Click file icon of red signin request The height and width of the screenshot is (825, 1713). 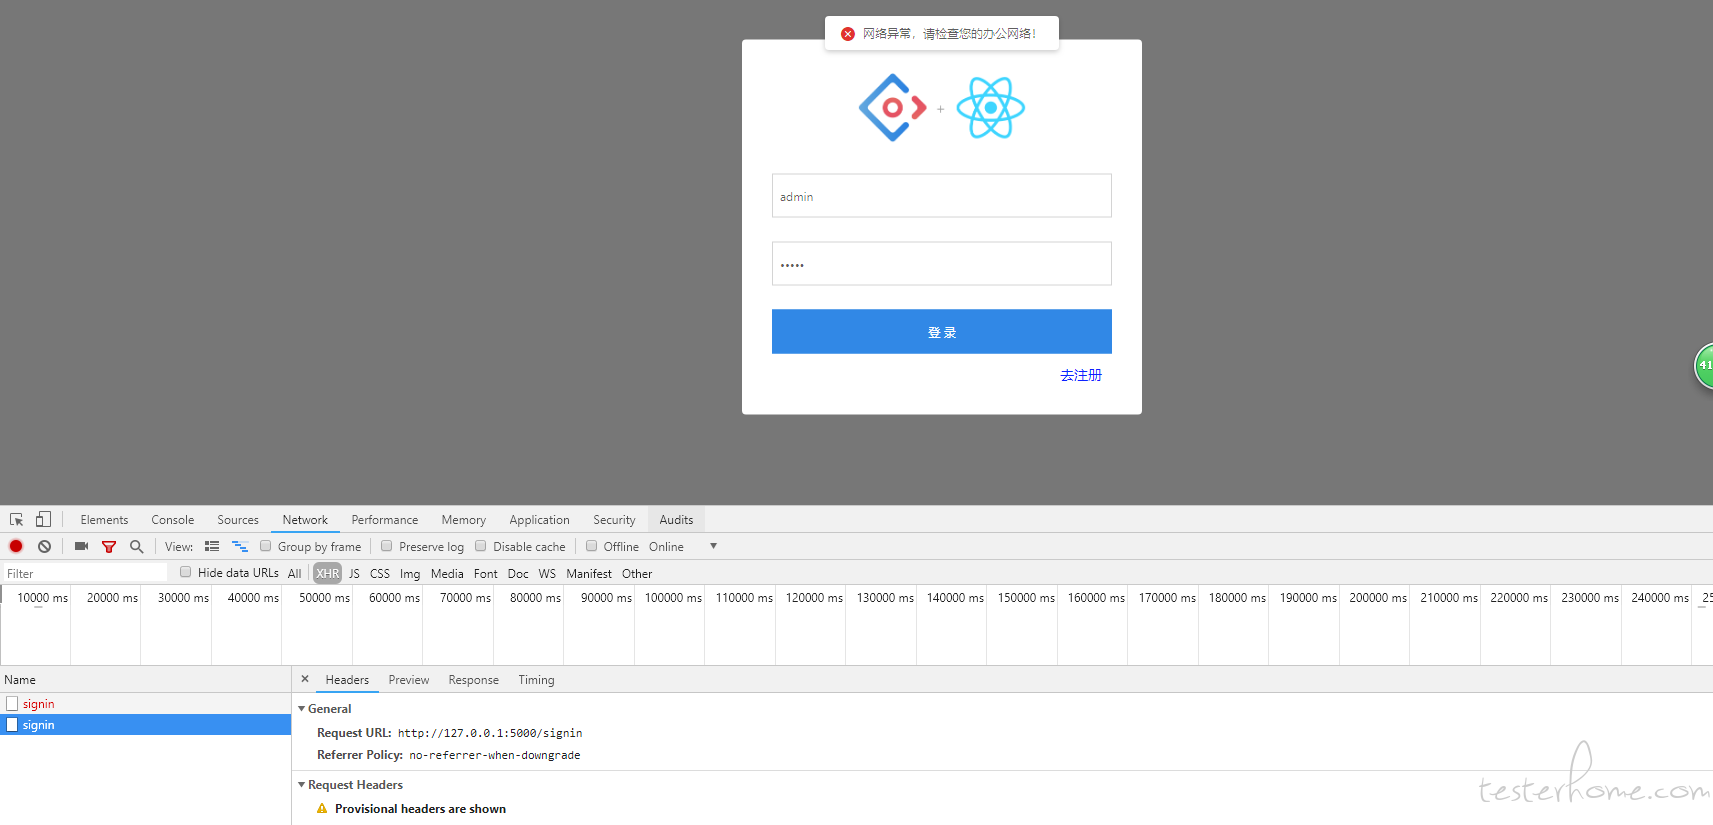pos(12,704)
